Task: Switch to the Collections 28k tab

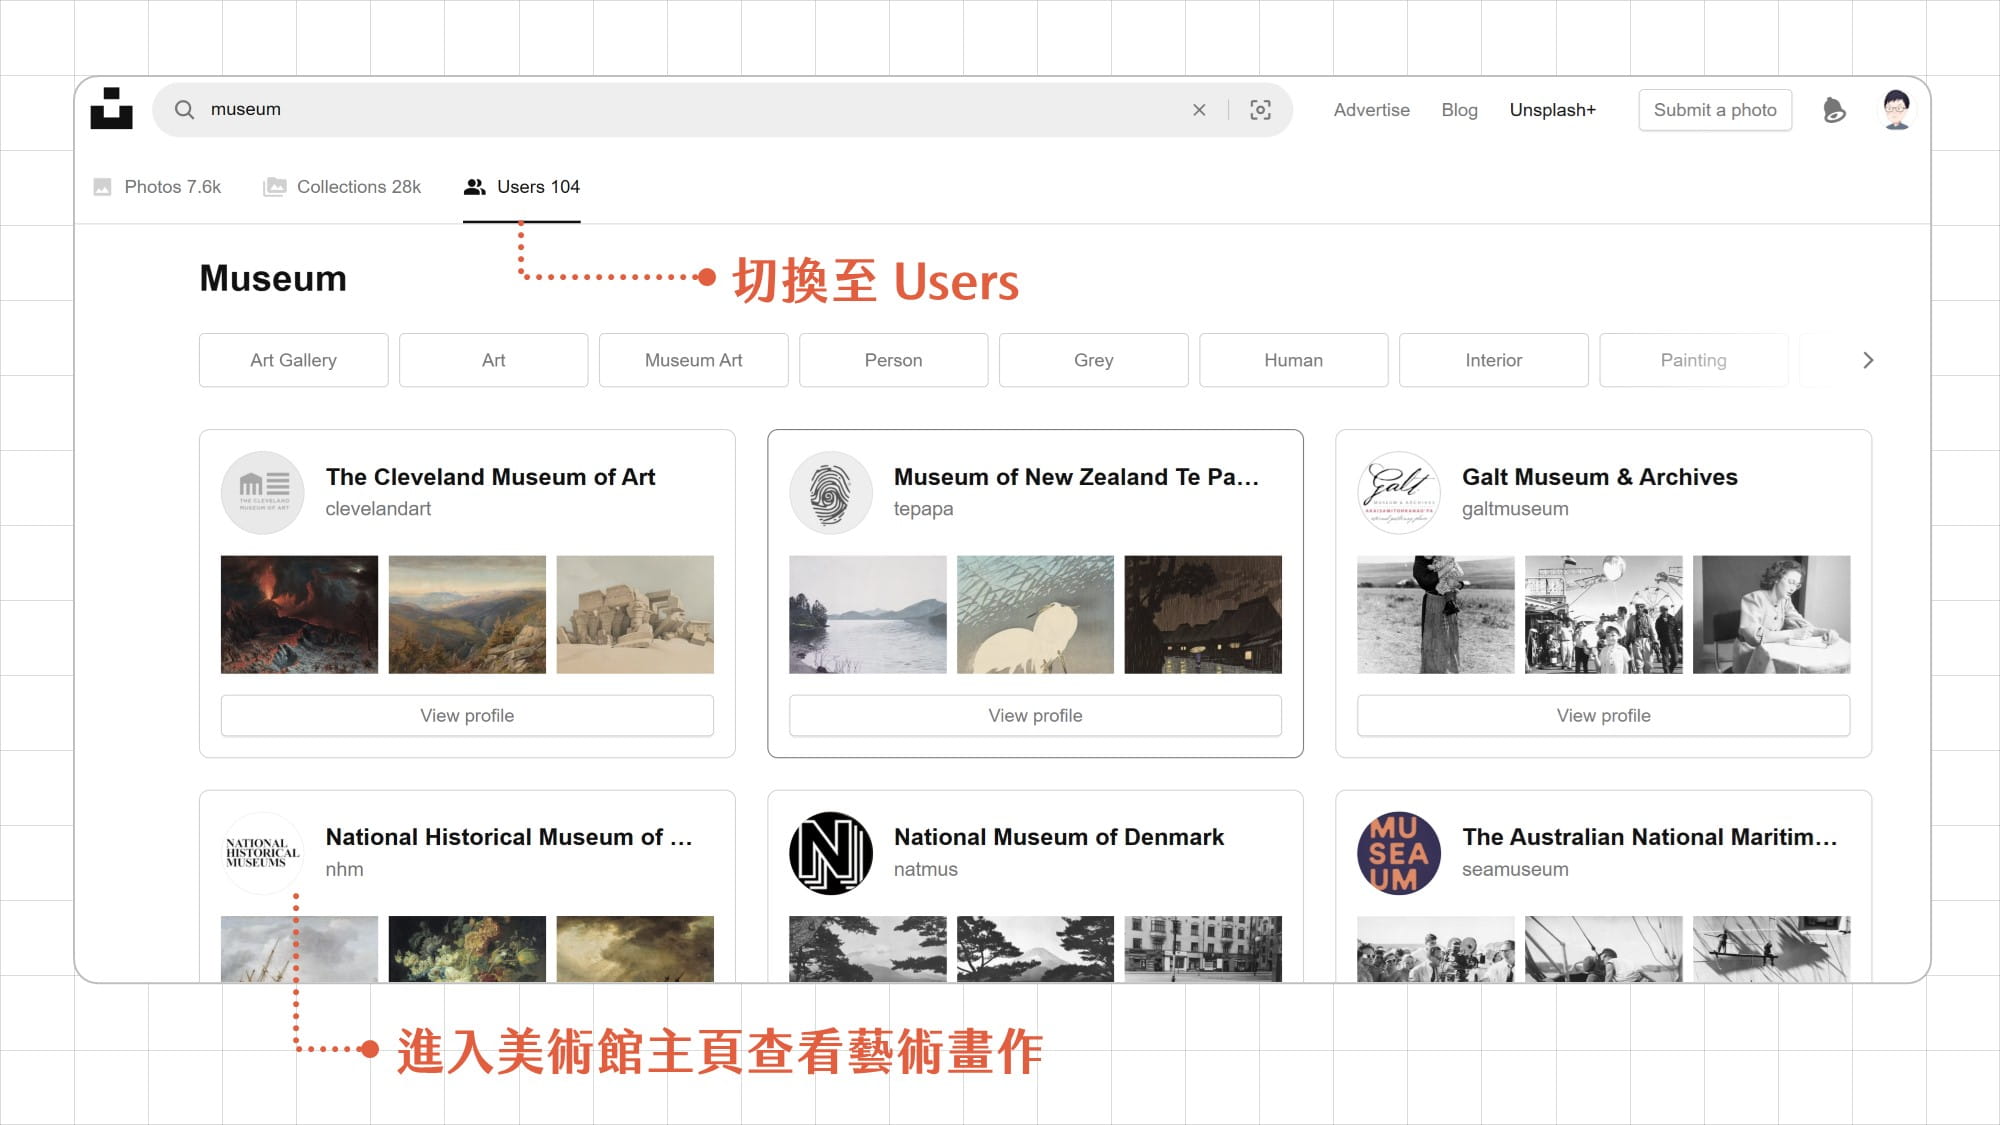Action: pos(342,187)
